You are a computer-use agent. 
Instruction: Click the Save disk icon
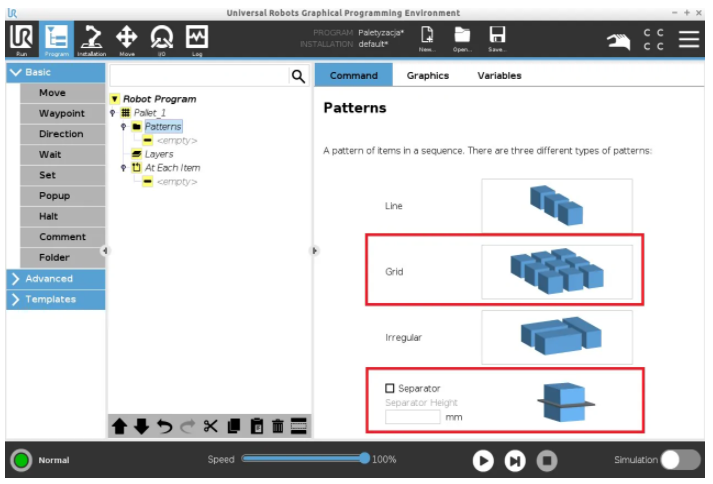point(497,39)
